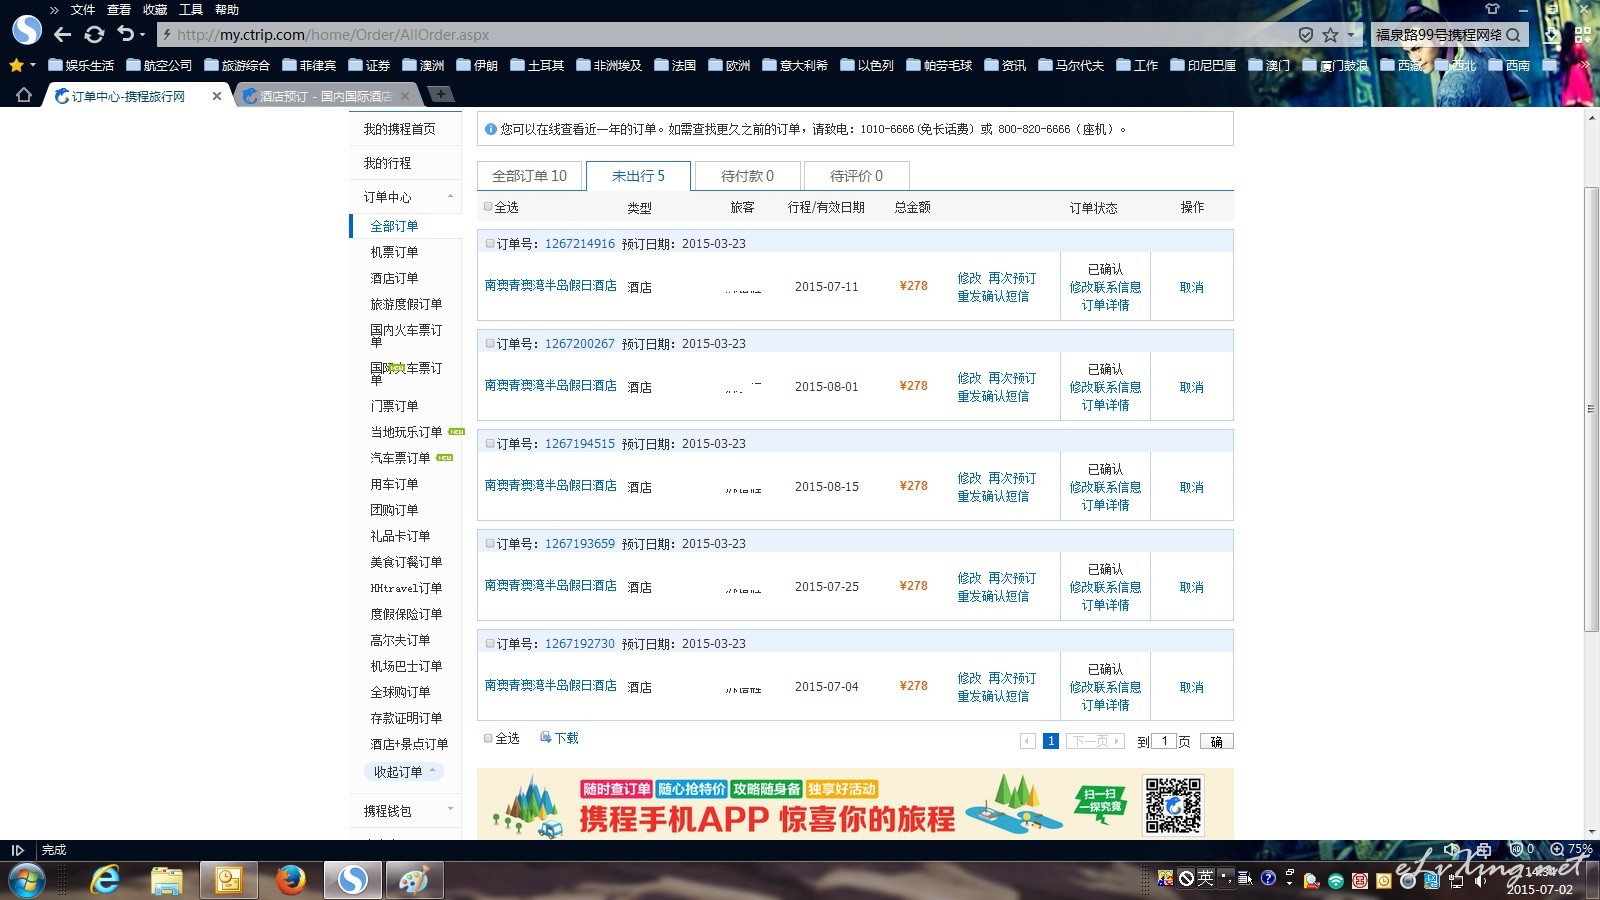Tick the header 全选 select-all checkbox
Screen dimensions: 1600x900
pos(488,207)
